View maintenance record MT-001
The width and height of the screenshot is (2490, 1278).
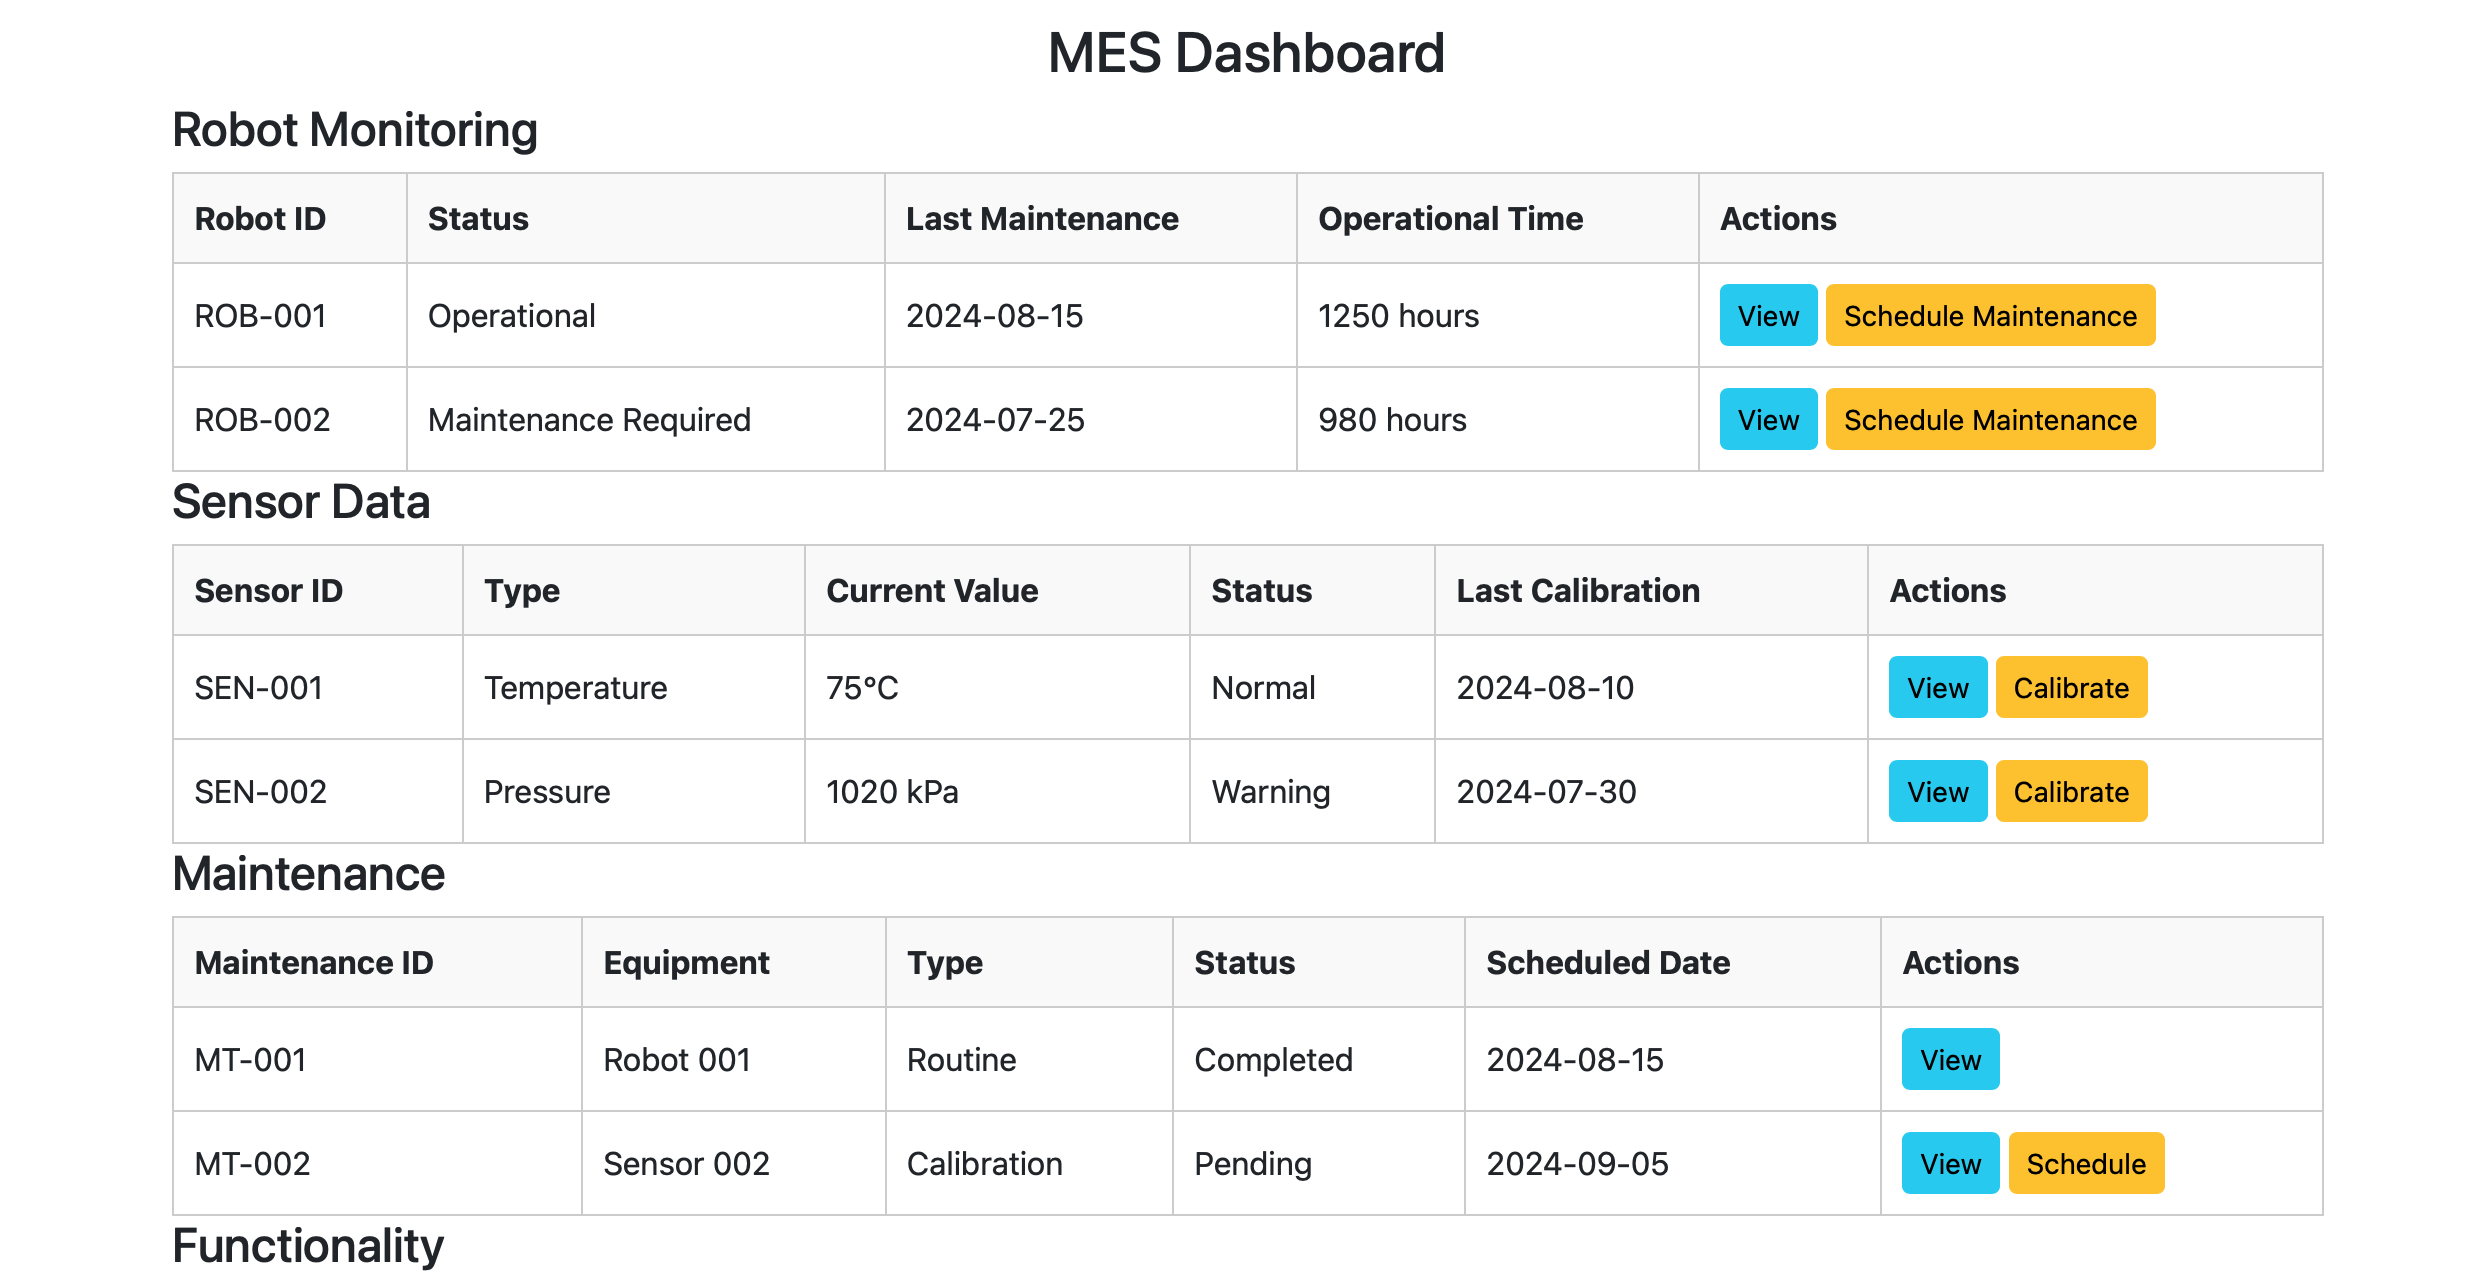pyautogui.click(x=1948, y=1059)
